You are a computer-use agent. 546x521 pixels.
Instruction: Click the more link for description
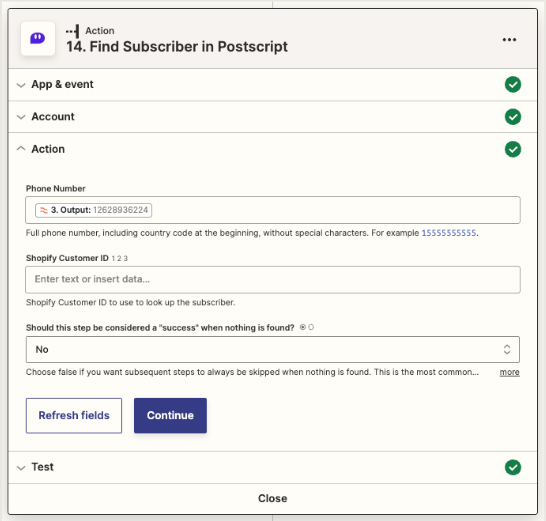coord(509,372)
